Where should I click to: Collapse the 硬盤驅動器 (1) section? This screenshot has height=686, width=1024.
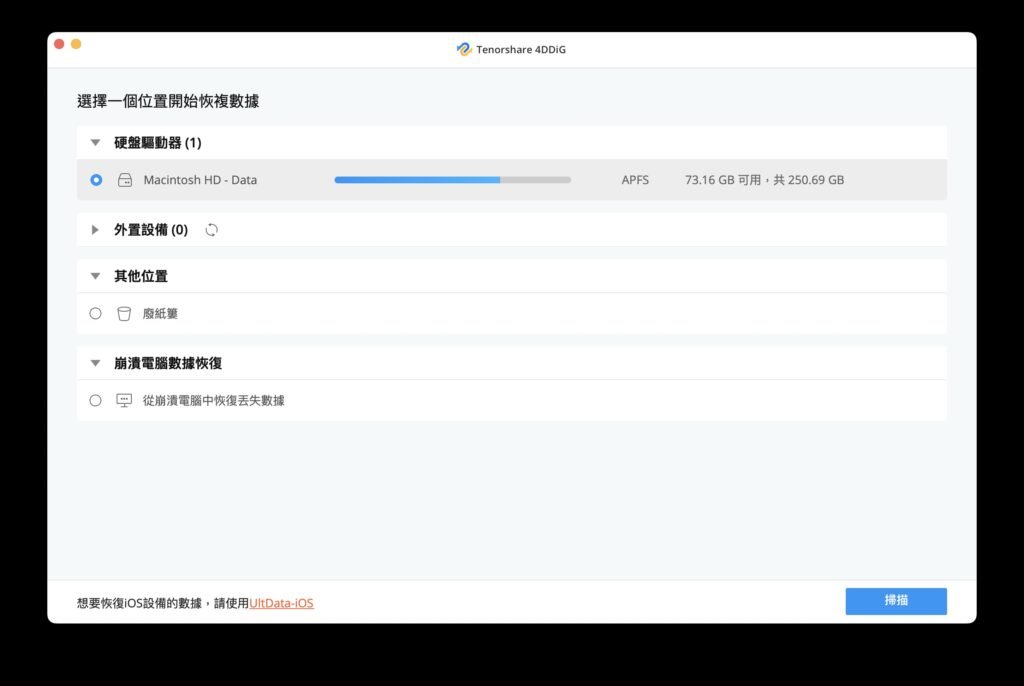coord(95,142)
